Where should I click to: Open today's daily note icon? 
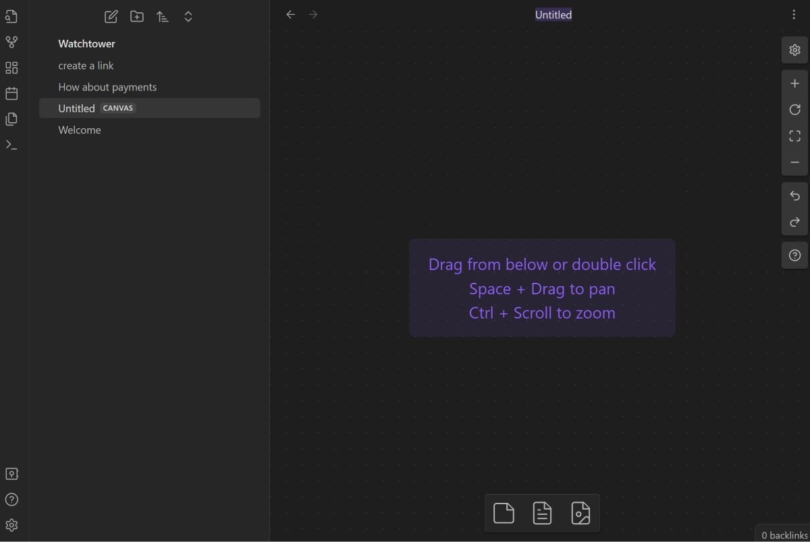pos(12,94)
